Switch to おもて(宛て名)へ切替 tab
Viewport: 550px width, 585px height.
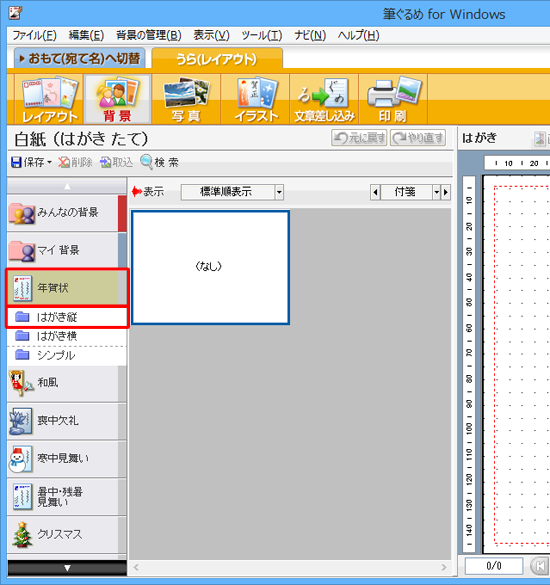tap(79, 59)
